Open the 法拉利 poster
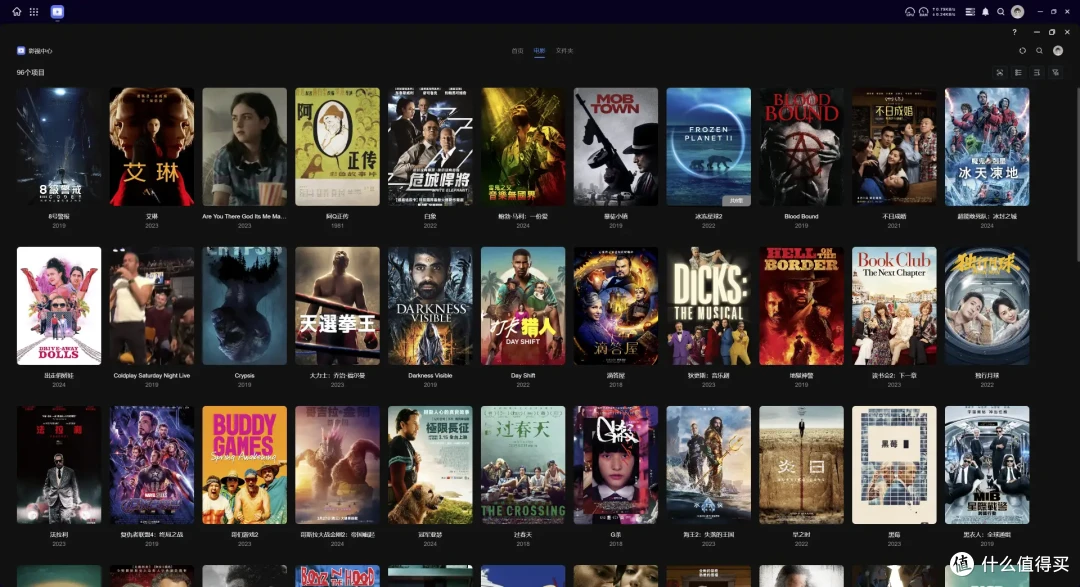This screenshot has width=1080, height=587. point(59,465)
